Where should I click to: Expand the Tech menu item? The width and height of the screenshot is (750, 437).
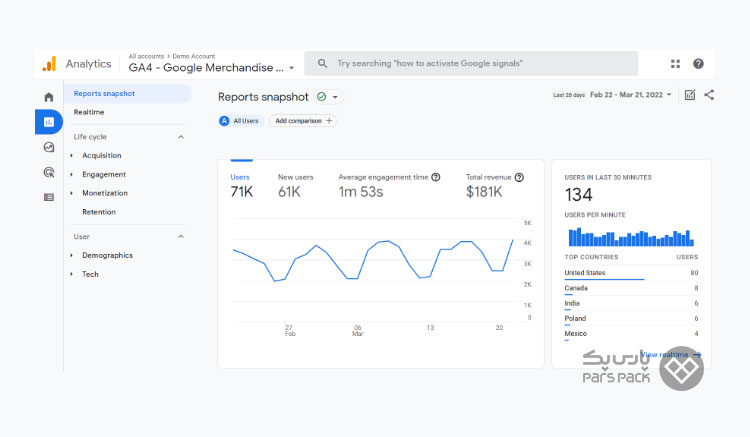pyautogui.click(x=72, y=274)
